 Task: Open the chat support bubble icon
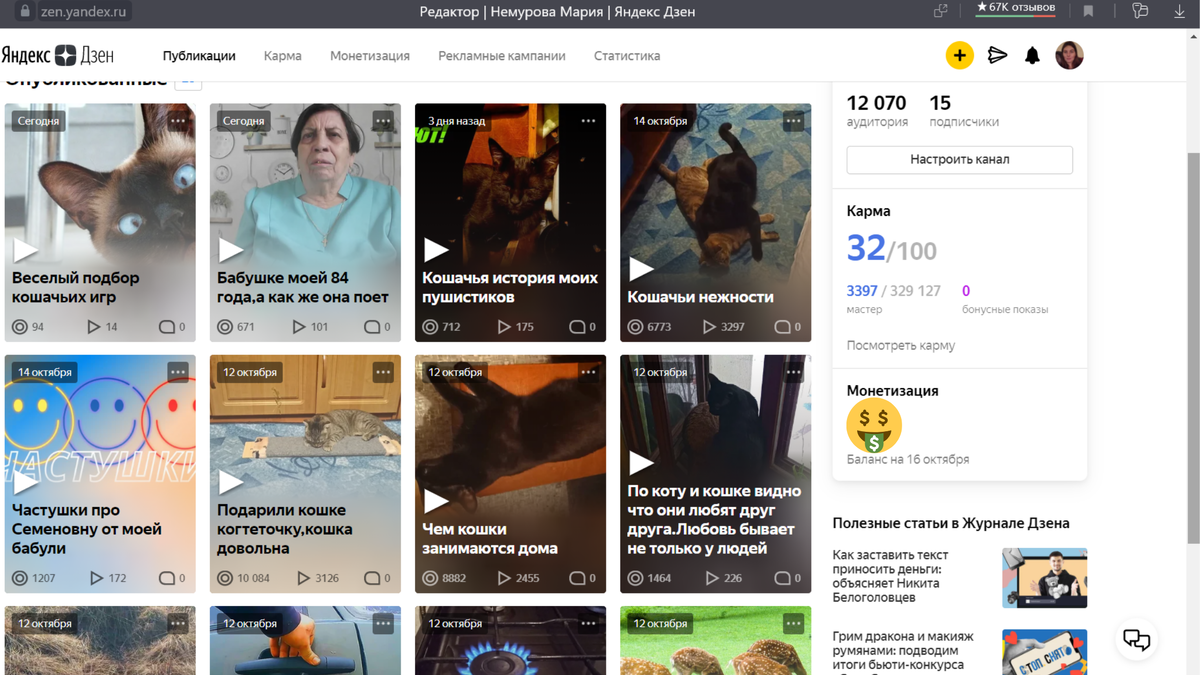coord(1136,640)
